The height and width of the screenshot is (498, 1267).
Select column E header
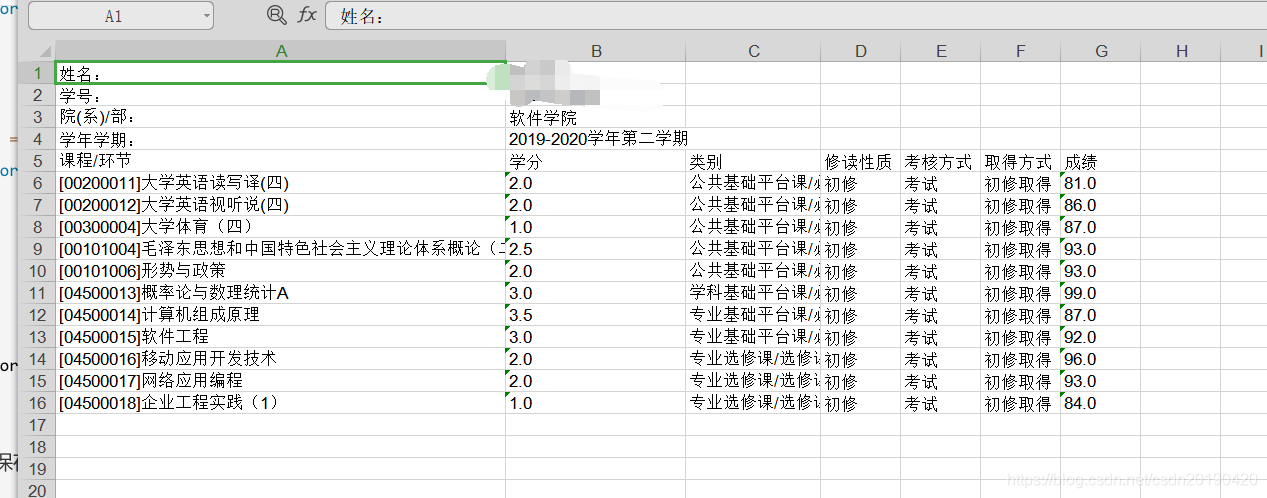point(941,51)
